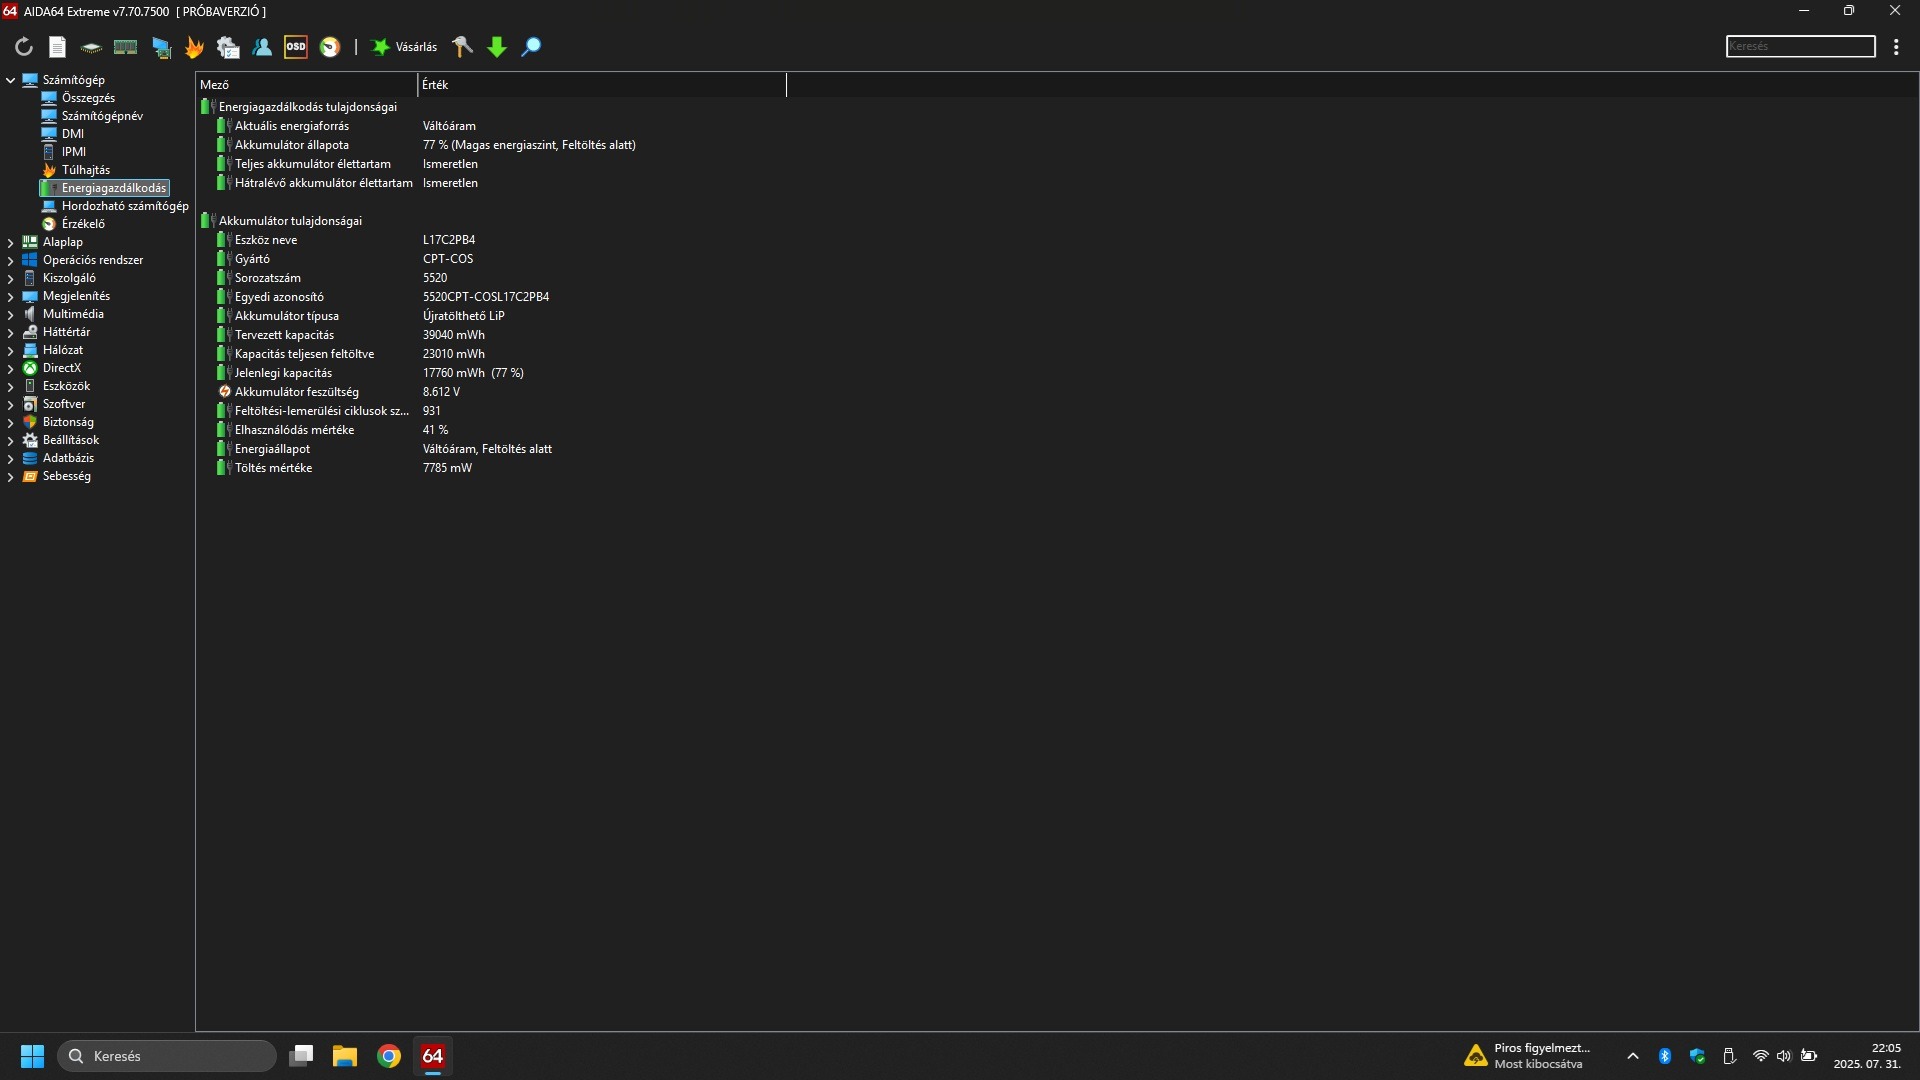Viewport: 1920px width, 1080px height.
Task: Collapse the Számítógép tree node
Action: (x=11, y=80)
